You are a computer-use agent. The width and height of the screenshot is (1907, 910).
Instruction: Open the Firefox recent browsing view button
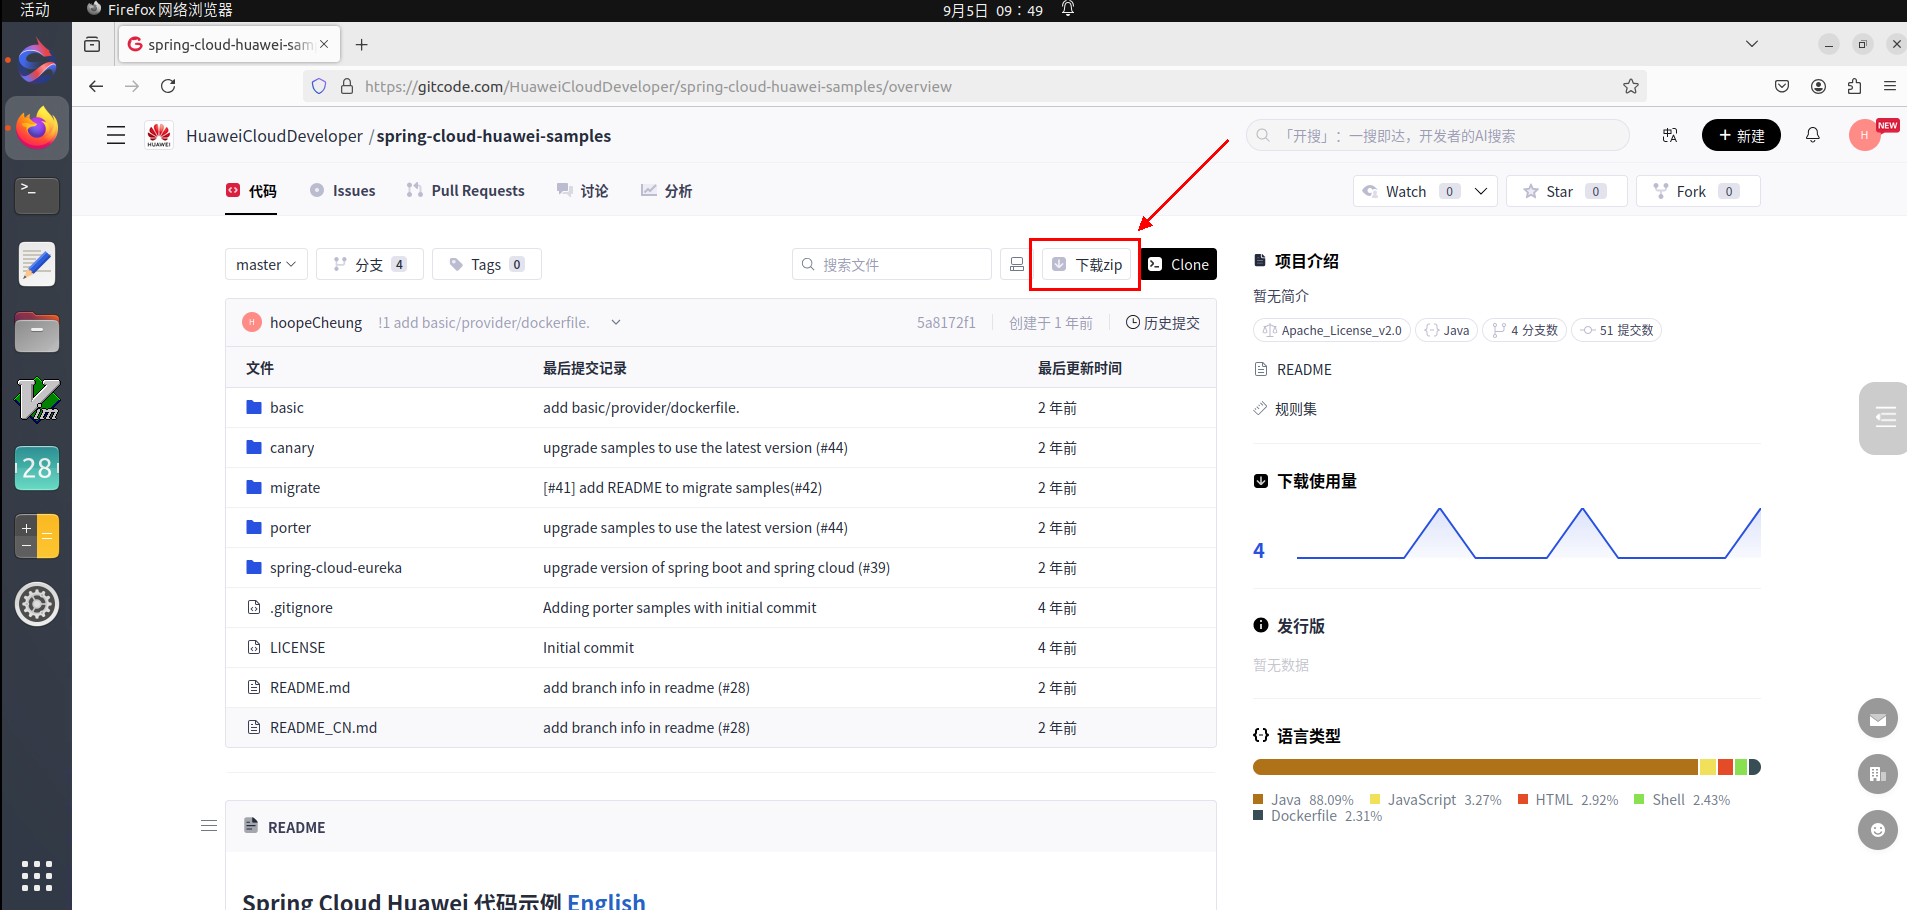pos(92,44)
